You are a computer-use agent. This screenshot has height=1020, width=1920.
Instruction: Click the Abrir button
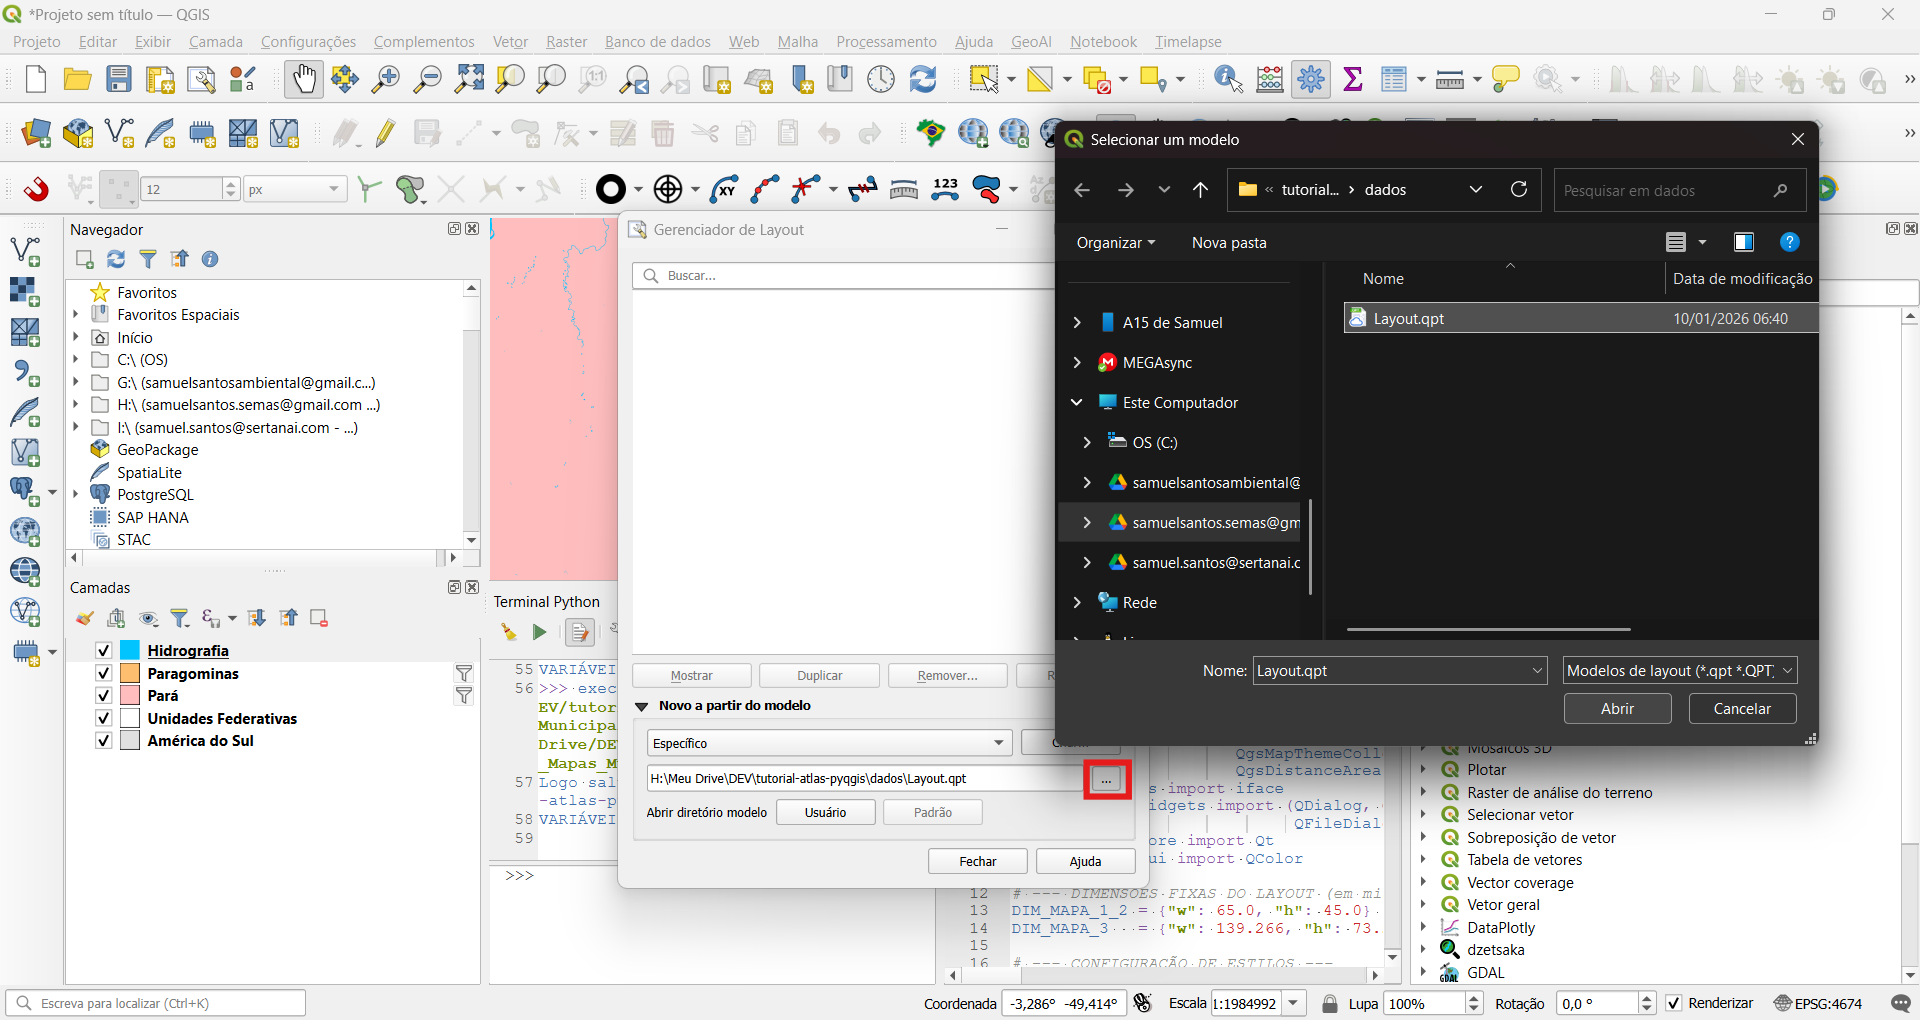[1617, 709]
